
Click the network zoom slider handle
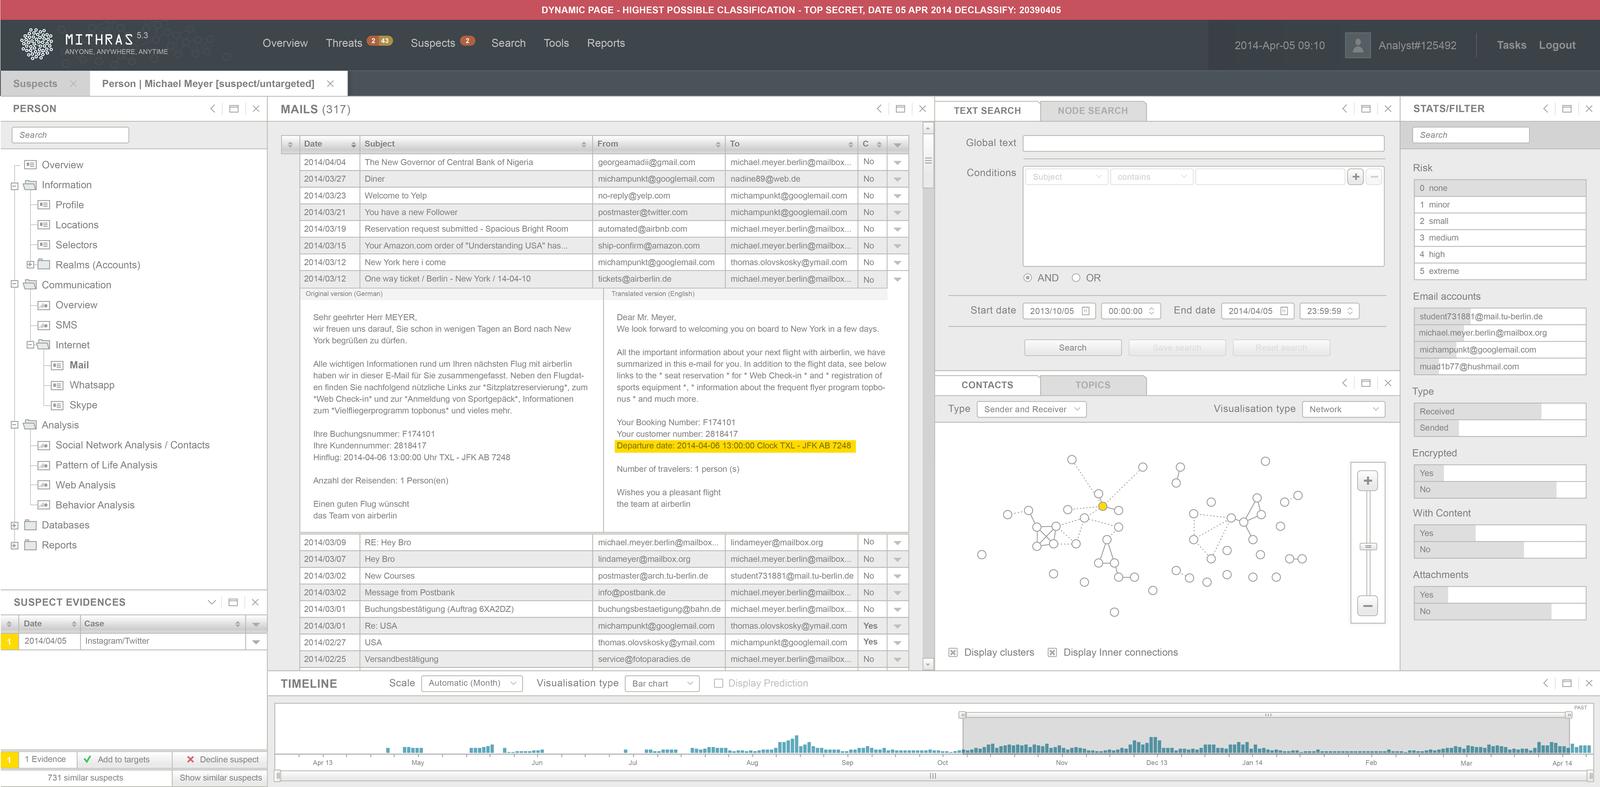(x=1368, y=546)
